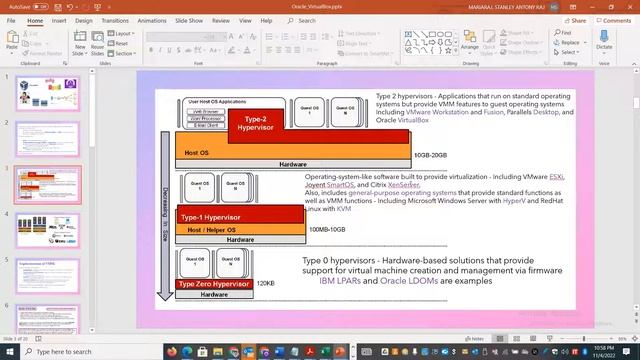Click the zoom slider handle
Screen dimensions: 640x360
click(x=584, y=339)
